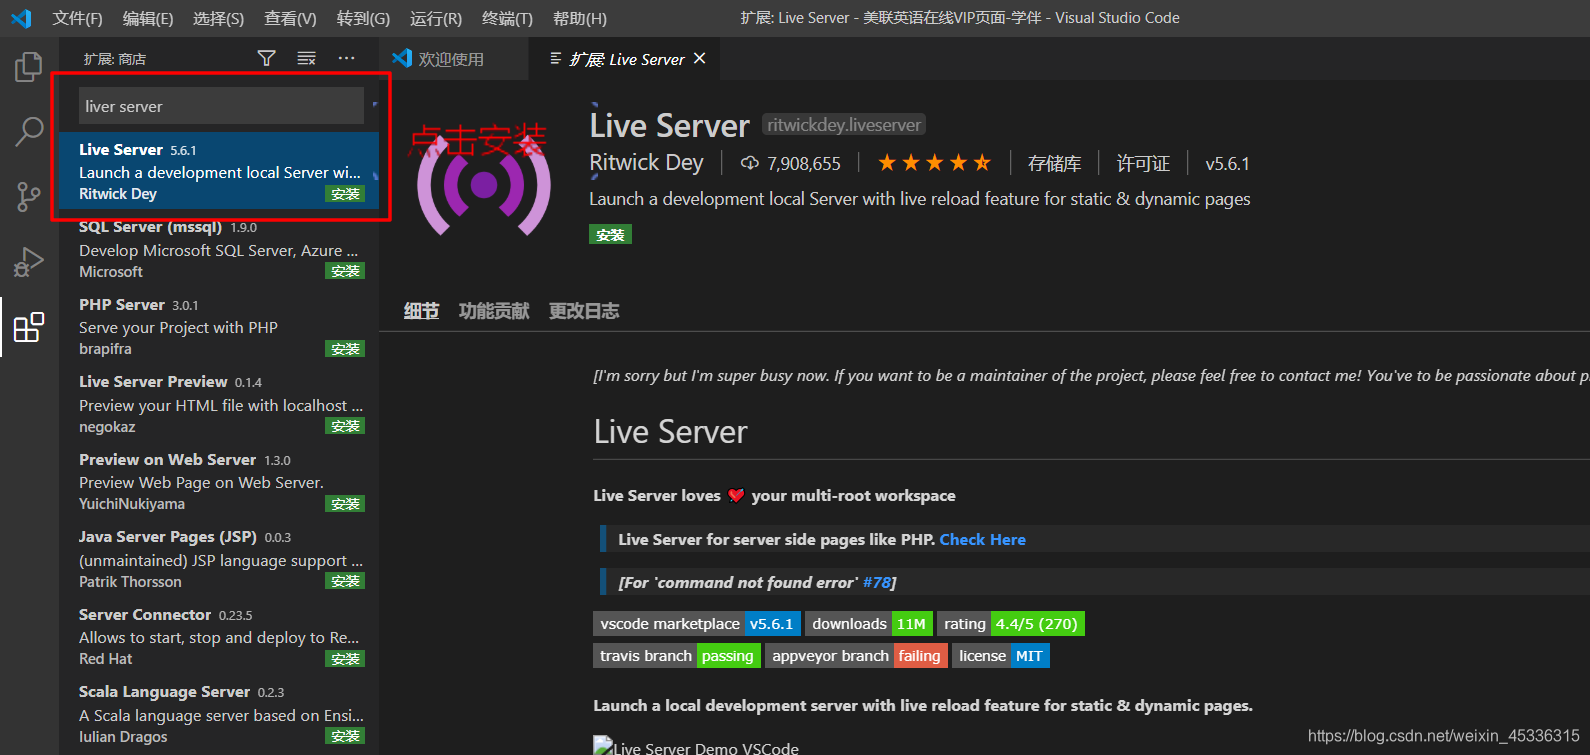Open the 存储库 repository link
Viewport: 1590px width, 755px height.
pos(1054,164)
